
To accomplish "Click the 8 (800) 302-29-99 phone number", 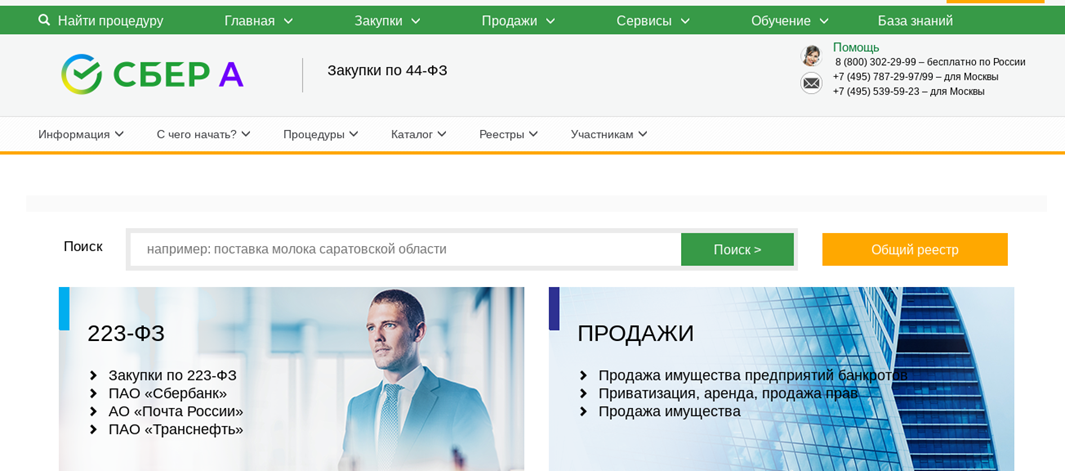I will tap(876, 62).
